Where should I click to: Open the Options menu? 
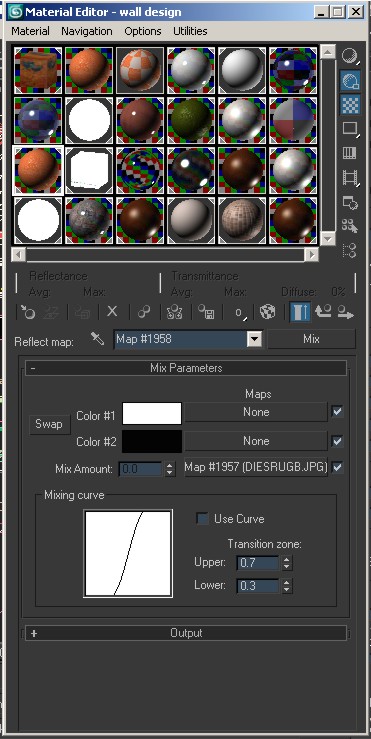point(143,31)
